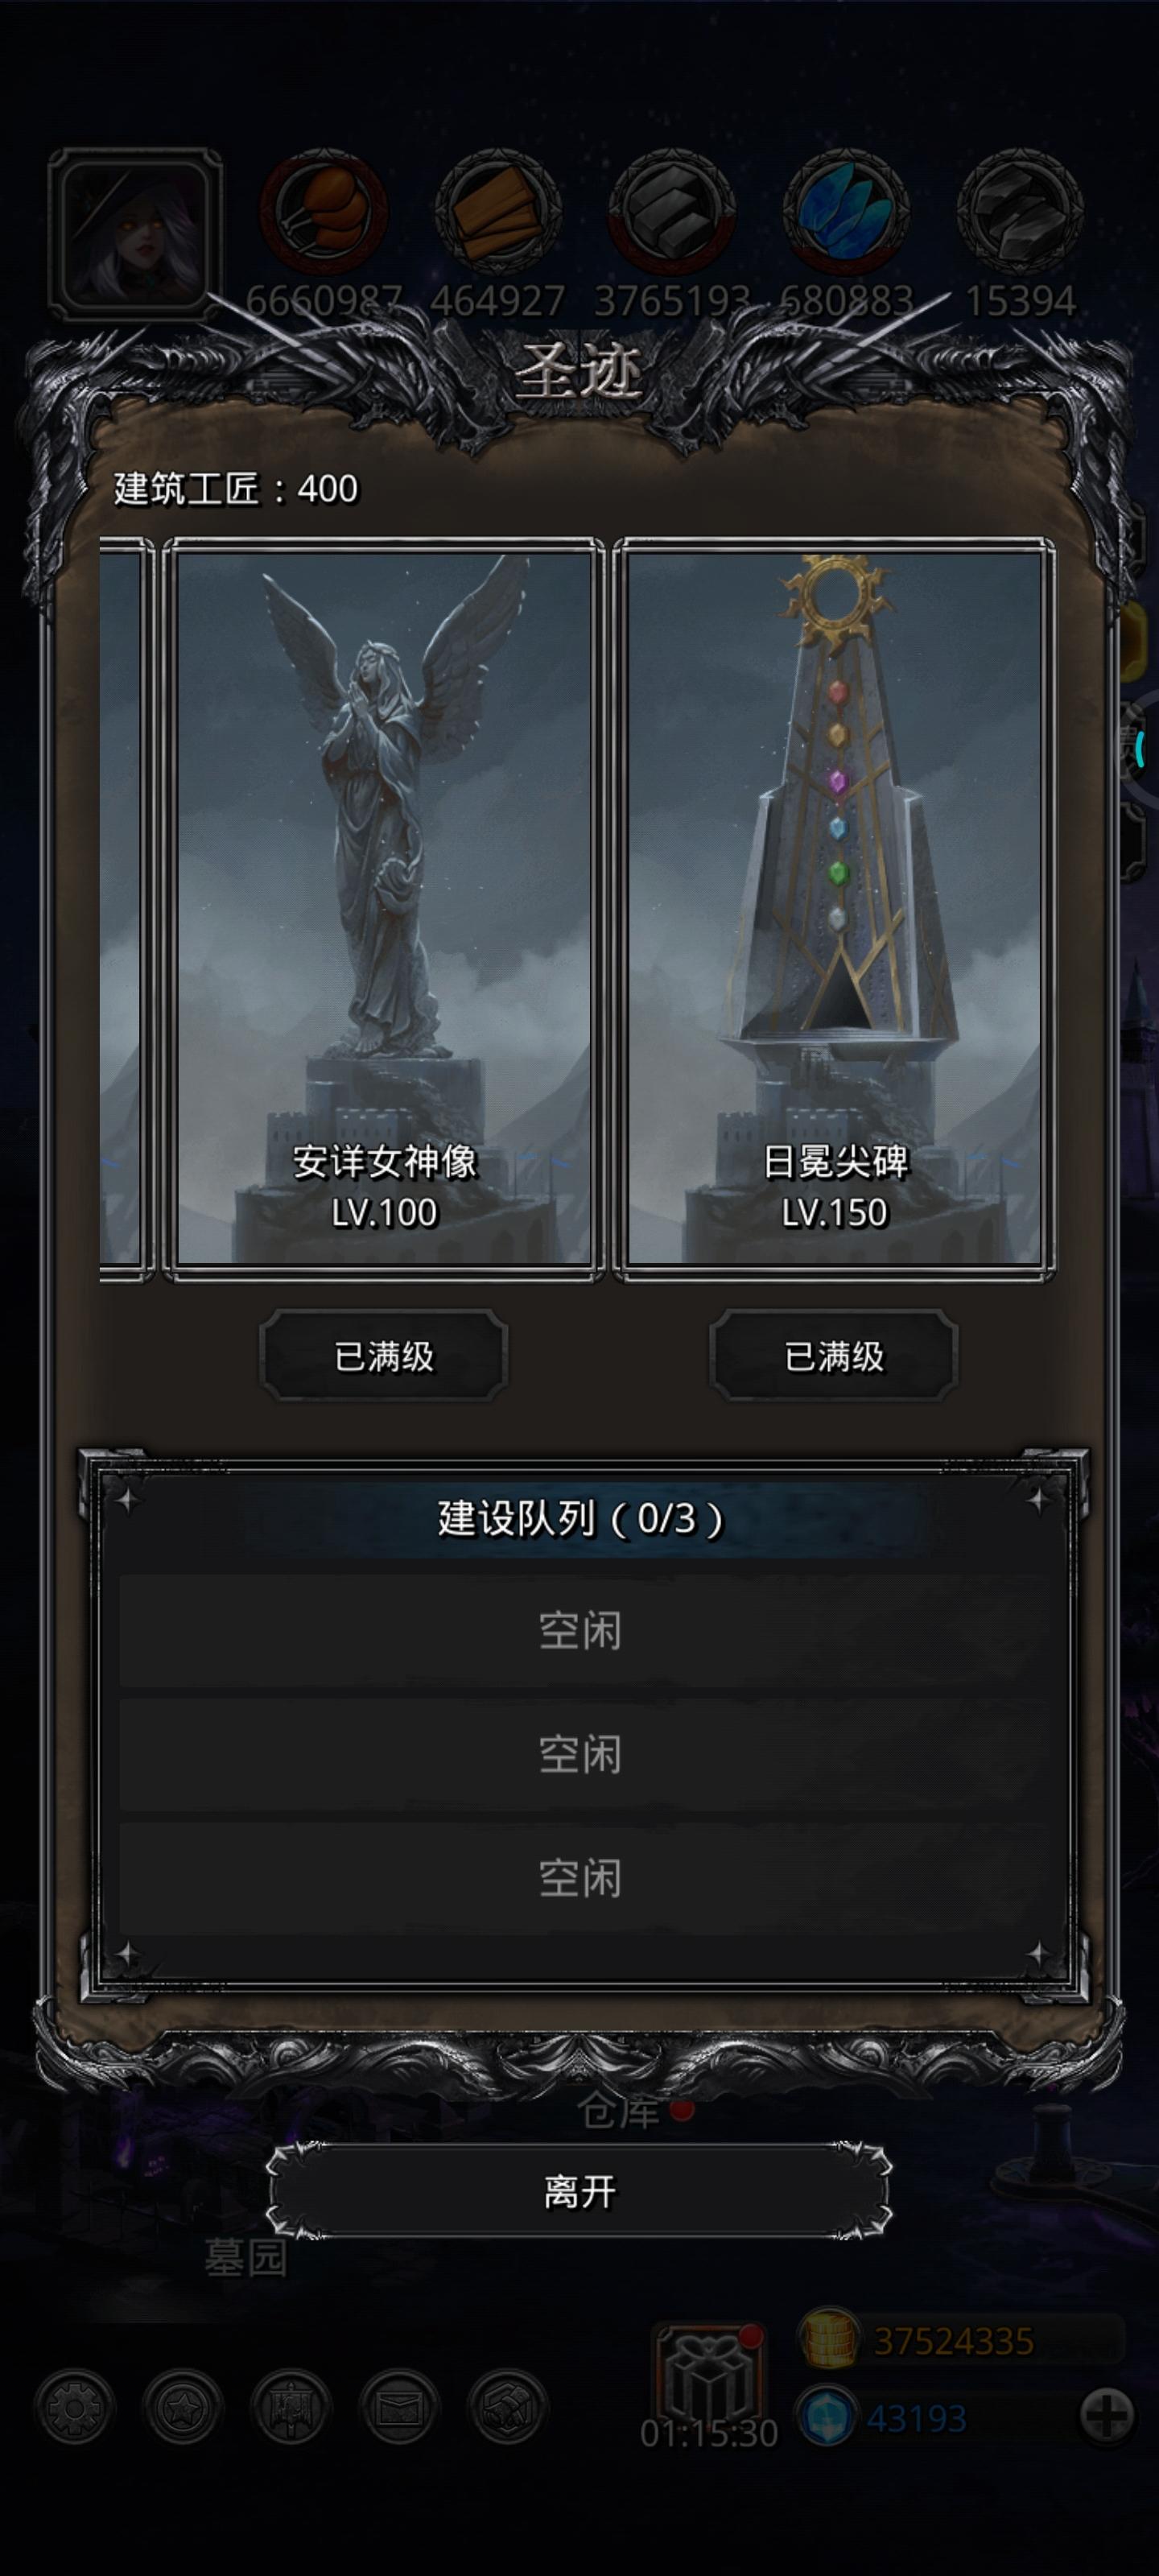This screenshot has width=1159, height=2576.
Task: Click 已满级 under 安详女神像
Action: coord(384,1356)
